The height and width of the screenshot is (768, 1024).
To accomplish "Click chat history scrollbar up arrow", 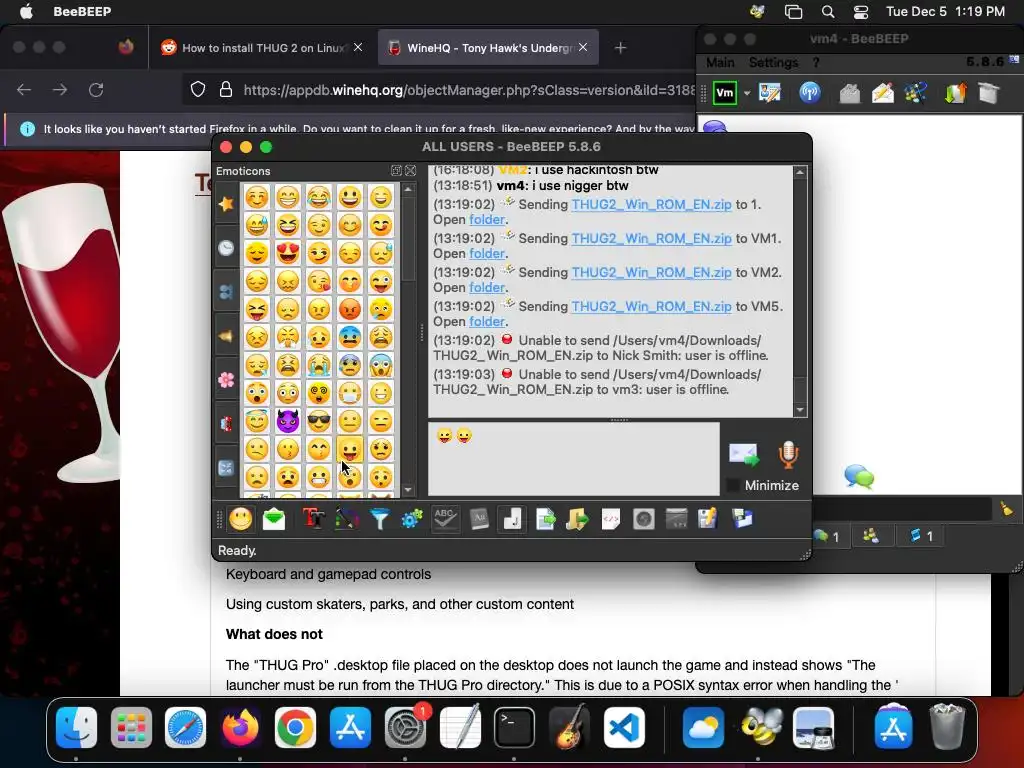I will (800, 172).
